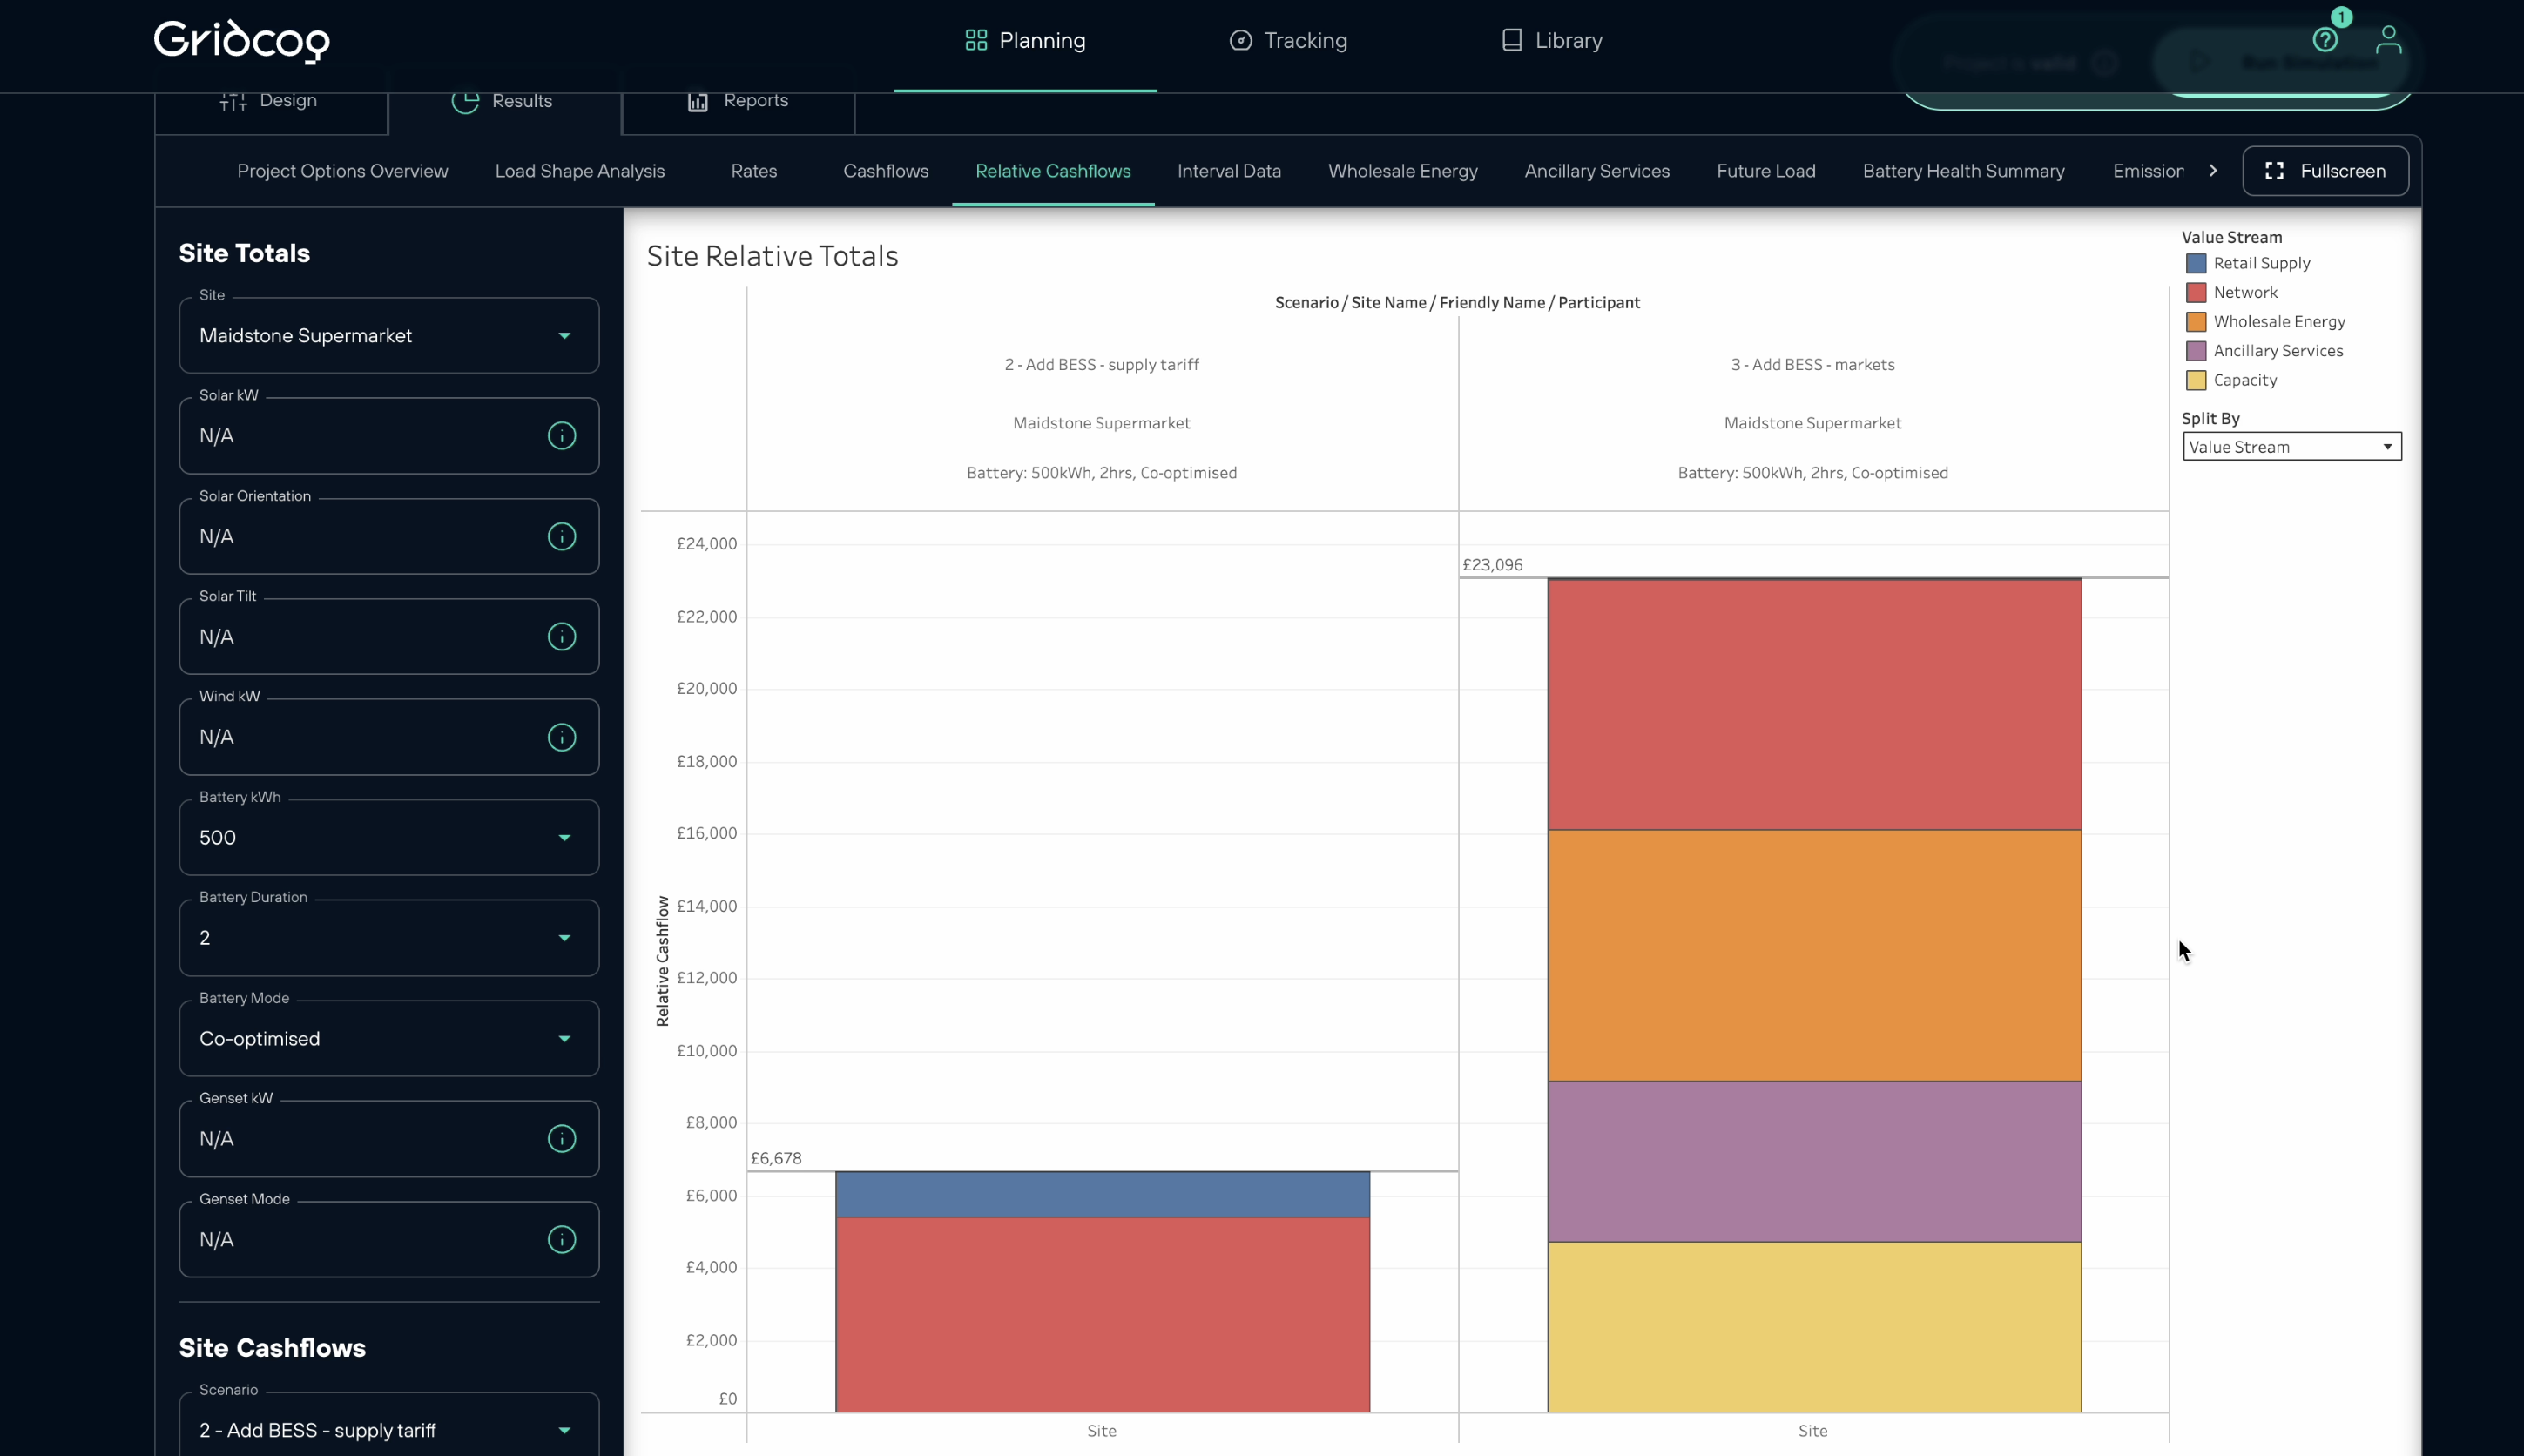
Task: Click the Fullscreen button
Action: click(2325, 170)
